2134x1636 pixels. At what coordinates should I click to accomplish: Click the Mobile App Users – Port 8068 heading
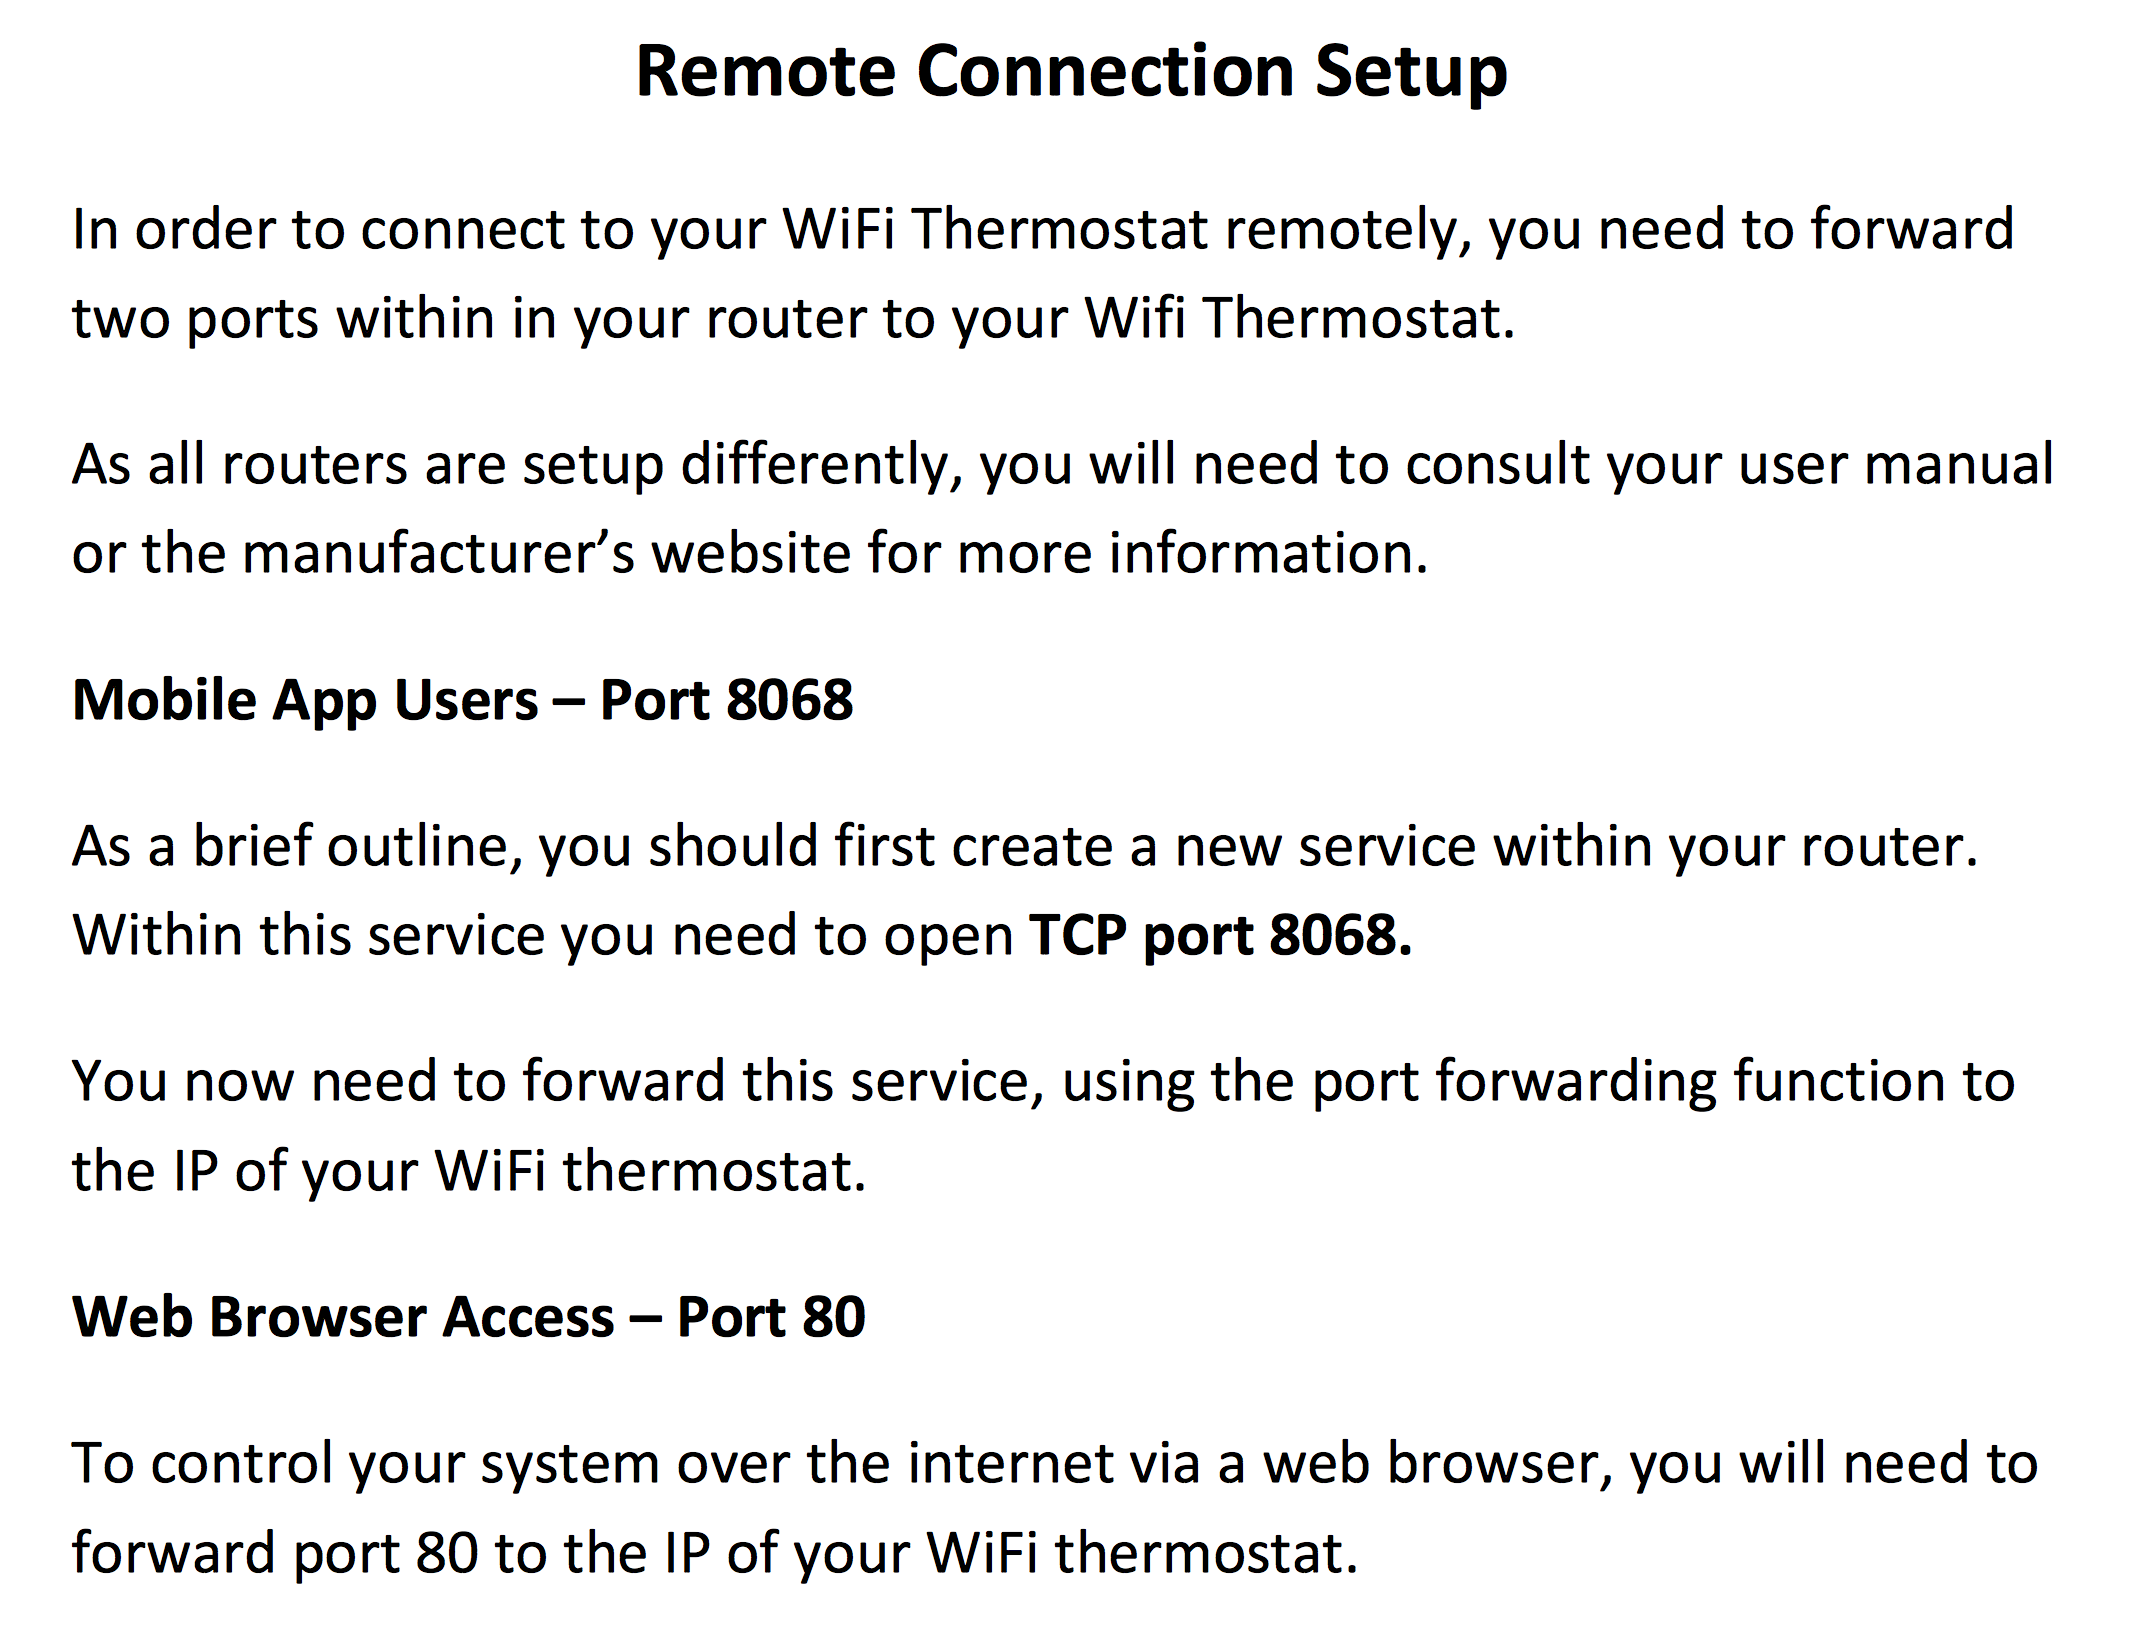pos(463,700)
